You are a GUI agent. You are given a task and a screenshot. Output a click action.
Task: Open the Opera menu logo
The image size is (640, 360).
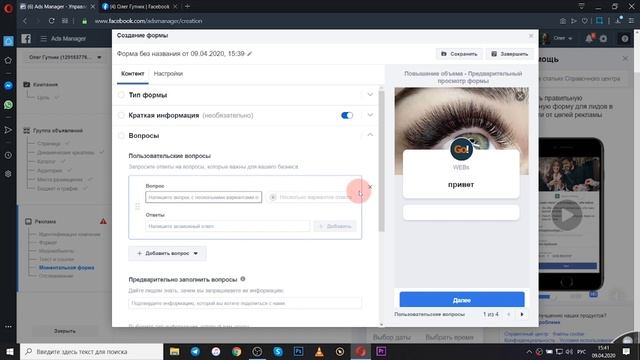(8, 8)
